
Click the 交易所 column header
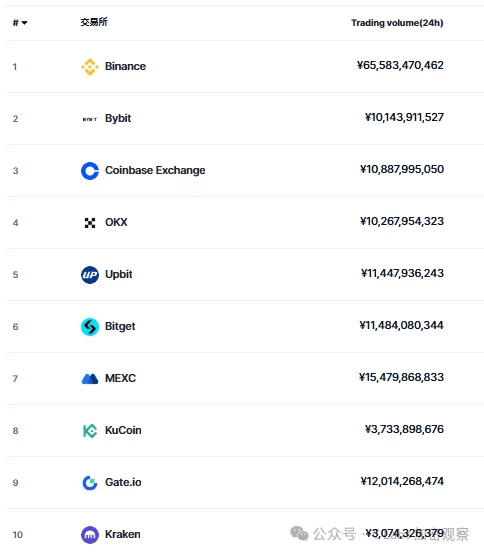pos(94,22)
